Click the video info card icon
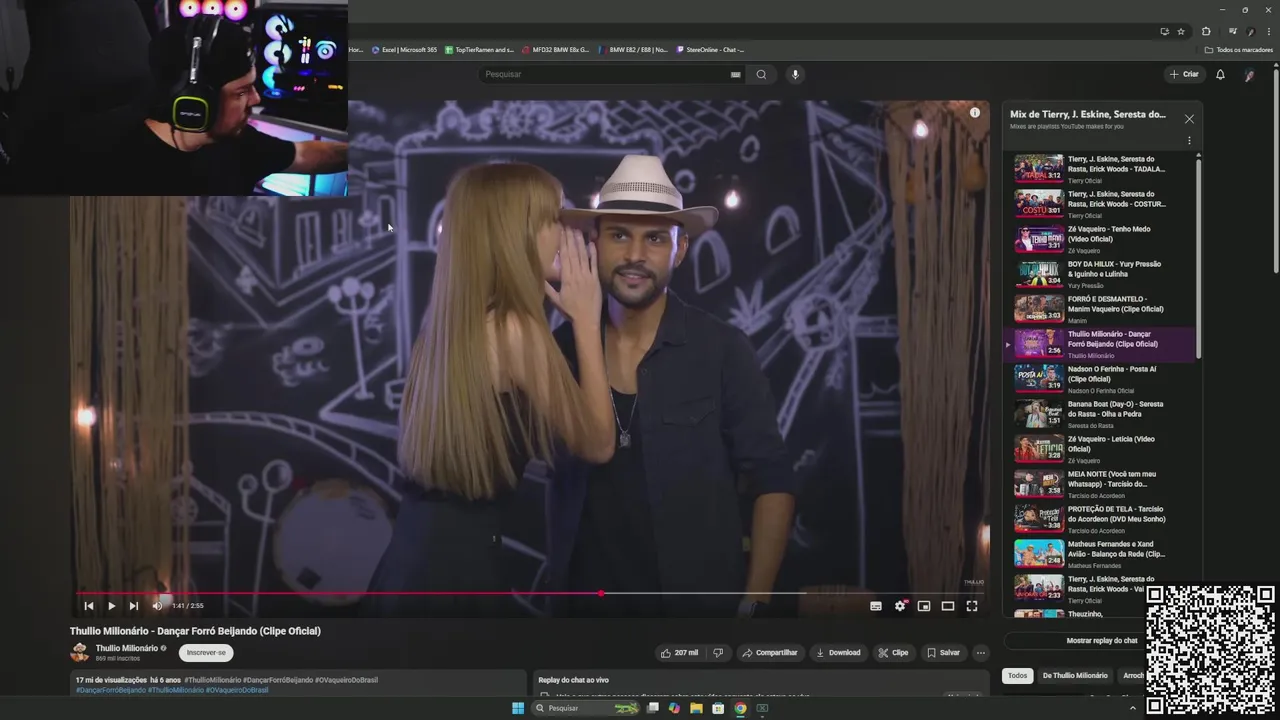The width and height of the screenshot is (1280, 720). point(975,113)
